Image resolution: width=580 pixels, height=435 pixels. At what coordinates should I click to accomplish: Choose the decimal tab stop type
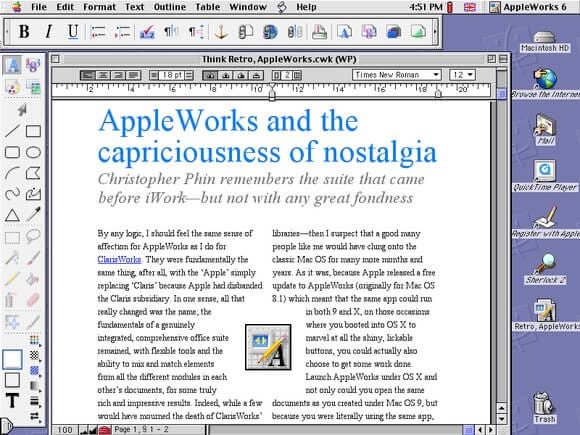[256, 75]
